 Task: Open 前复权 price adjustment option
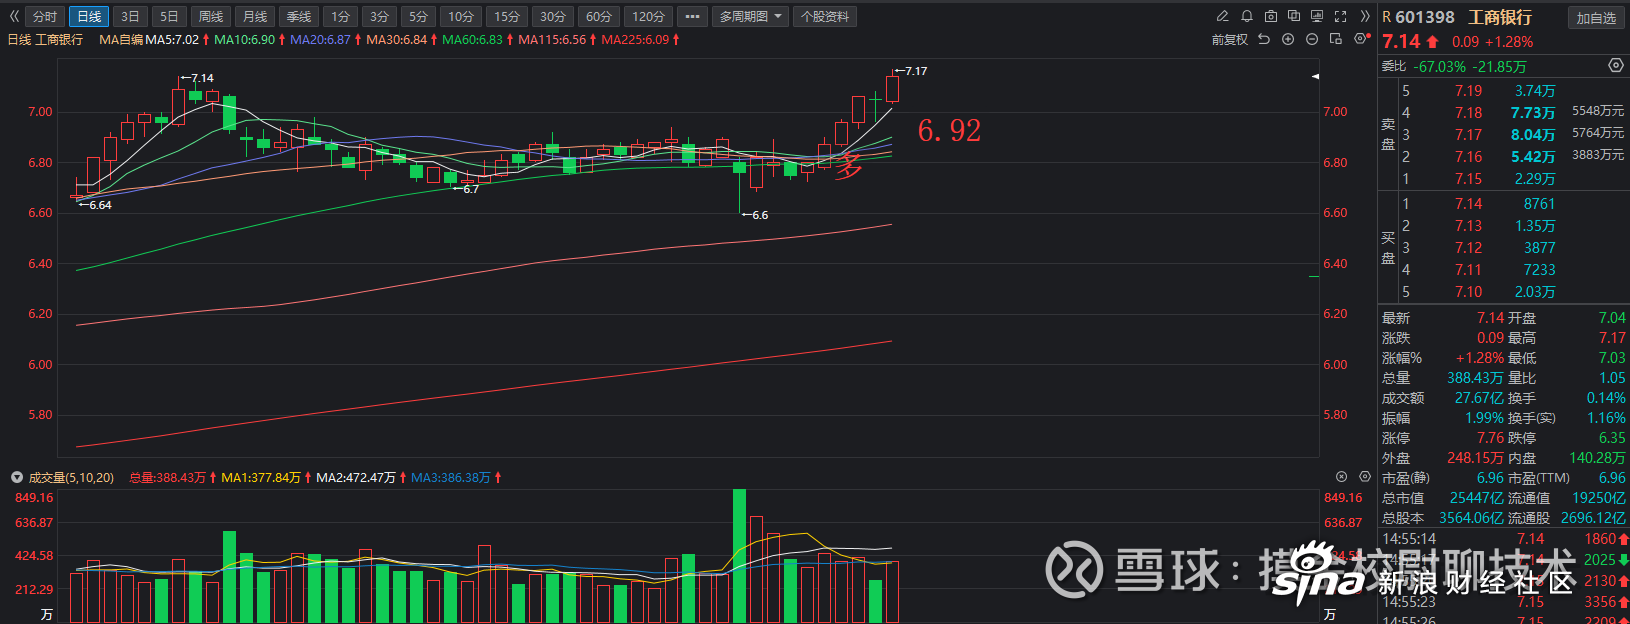[1229, 39]
